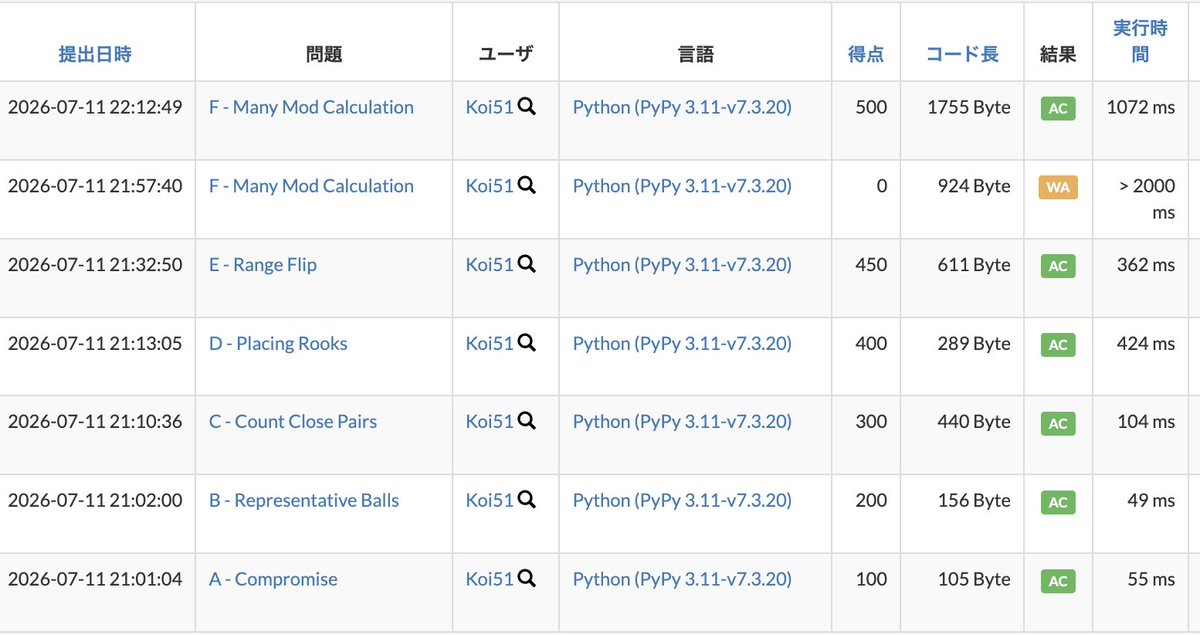Click magnifier icon next to Koi51 in 21:02:00 row

coord(527,500)
